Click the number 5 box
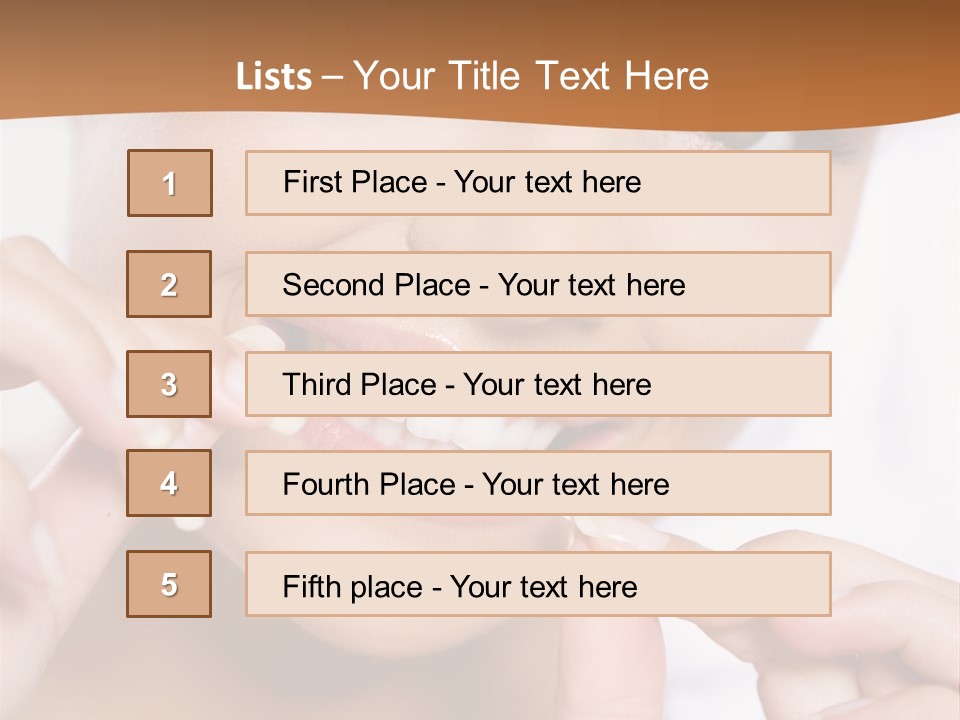 [x=169, y=584]
